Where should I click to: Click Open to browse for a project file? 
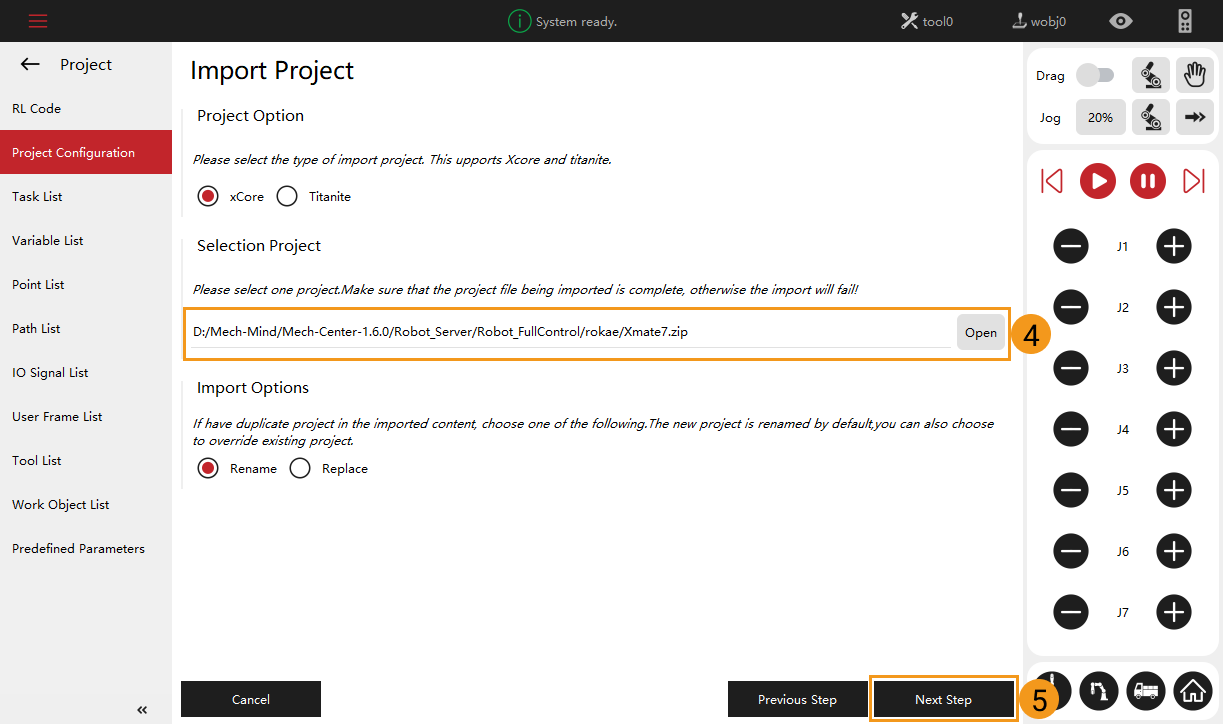tap(980, 332)
